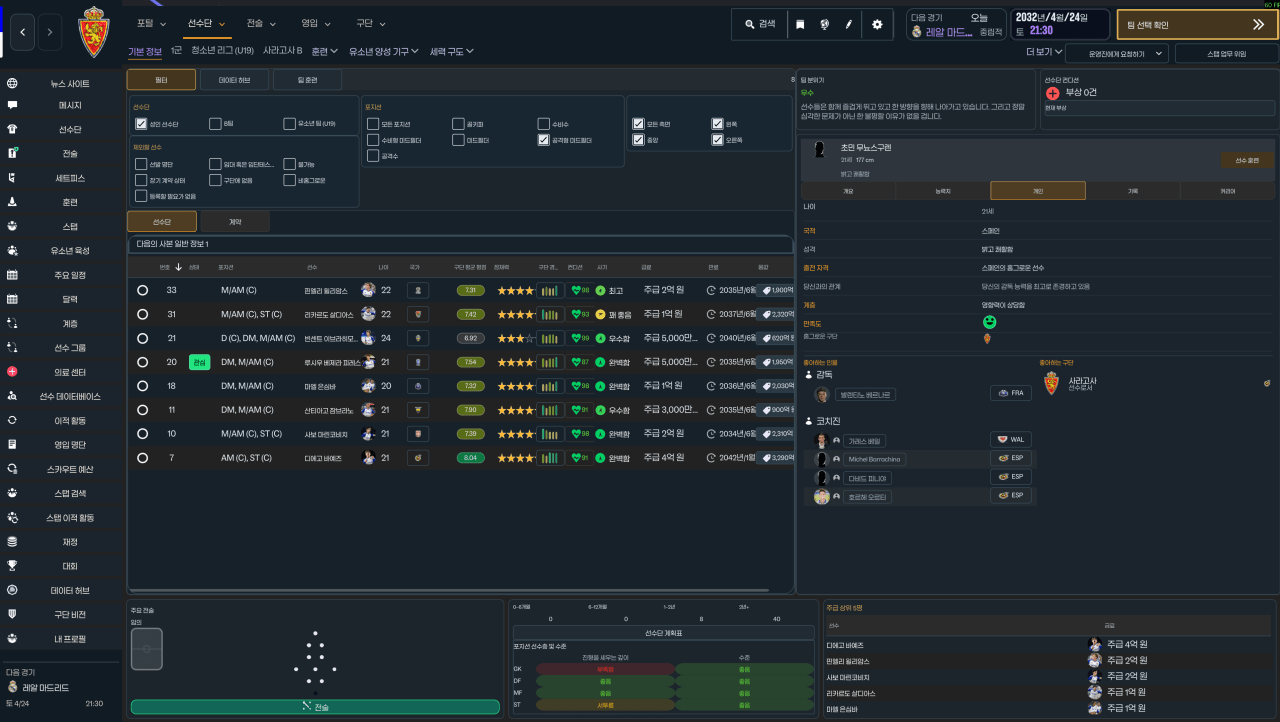Uncheck the 공격형 미드필더 checkbox

coord(543,140)
